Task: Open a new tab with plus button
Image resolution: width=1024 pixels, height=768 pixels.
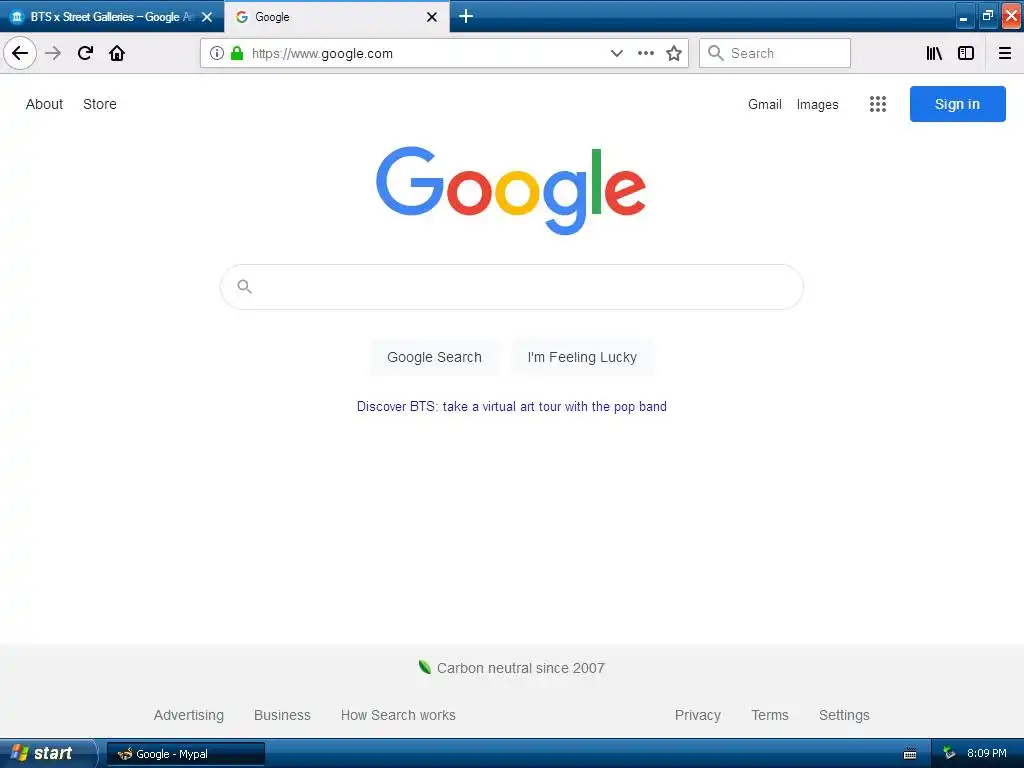Action: [466, 16]
